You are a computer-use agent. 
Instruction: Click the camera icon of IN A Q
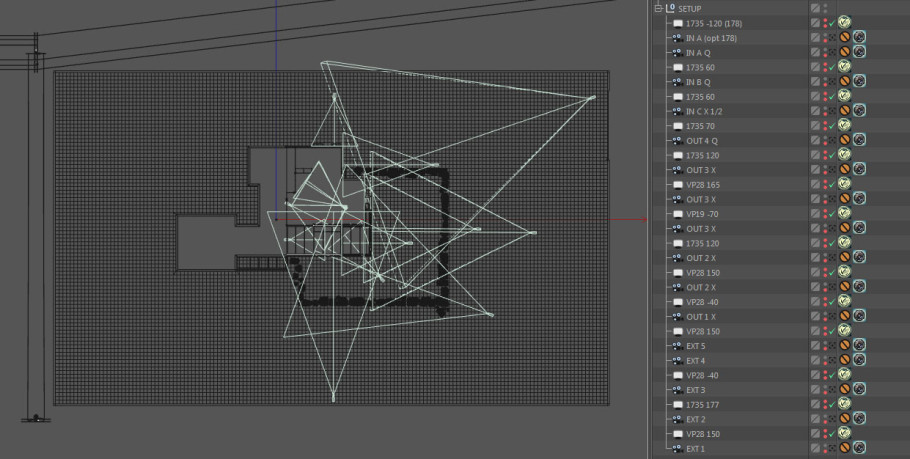pyautogui.click(x=677, y=52)
